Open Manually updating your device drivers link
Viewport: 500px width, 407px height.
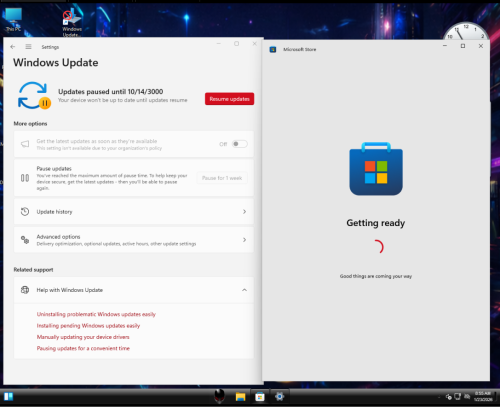[x=83, y=337]
